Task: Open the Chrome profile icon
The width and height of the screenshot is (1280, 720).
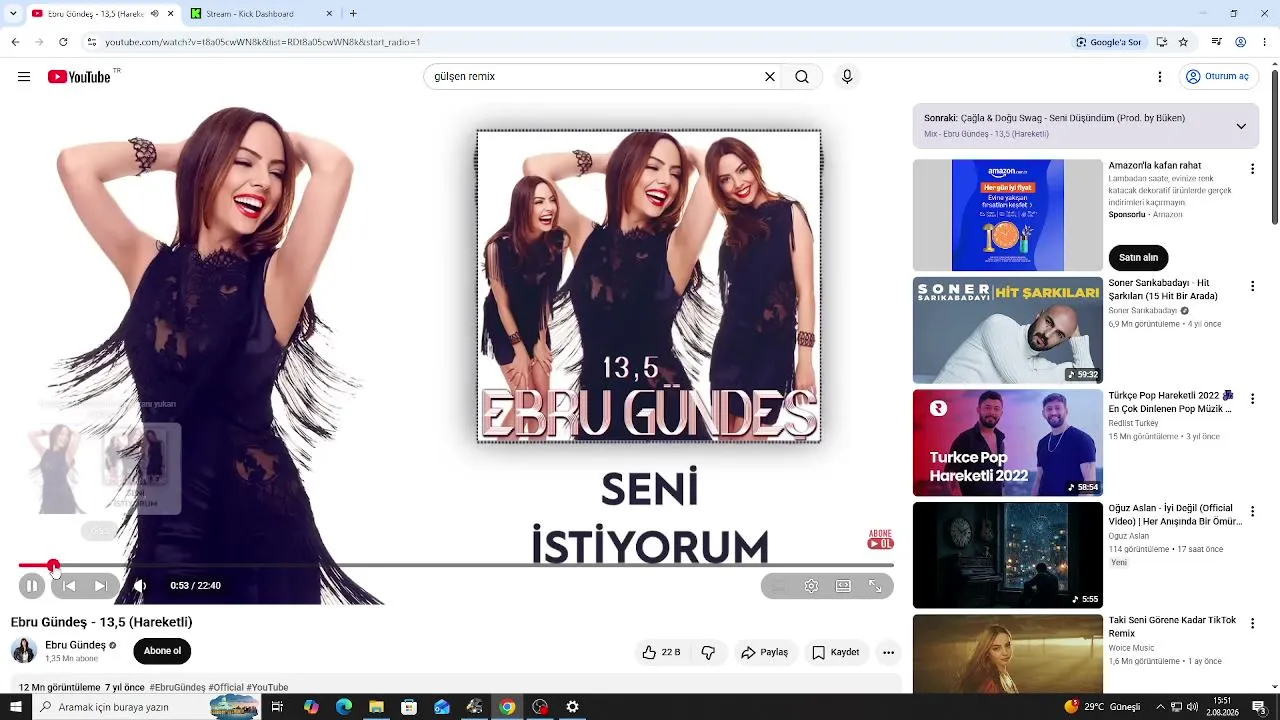Action: (x=1240, y=42)
